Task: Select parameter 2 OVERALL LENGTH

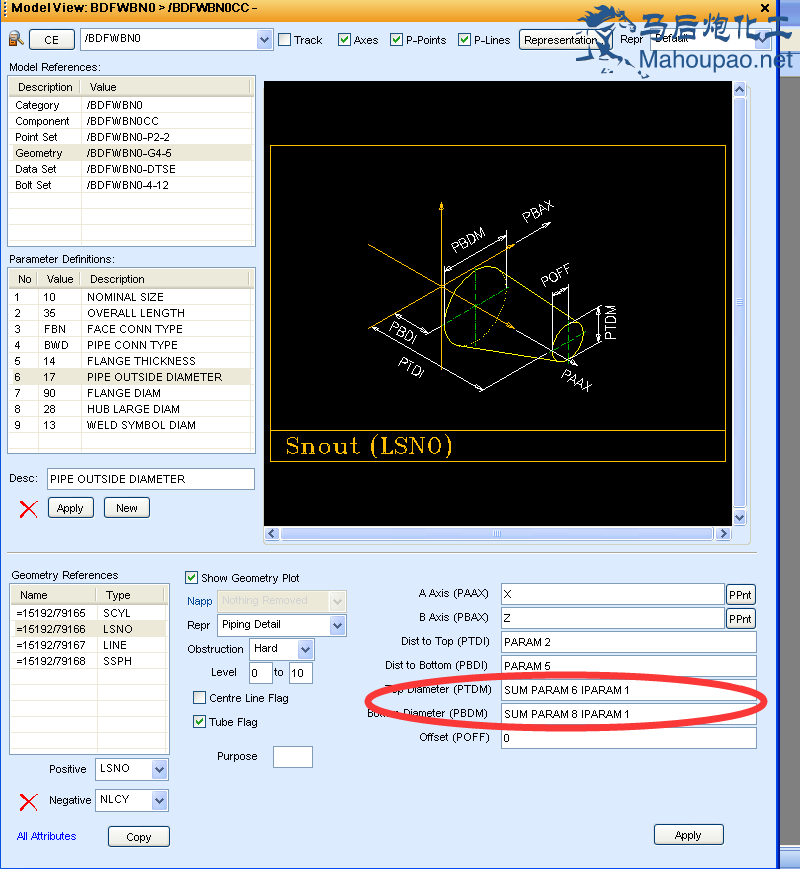Action: [131, 313]
